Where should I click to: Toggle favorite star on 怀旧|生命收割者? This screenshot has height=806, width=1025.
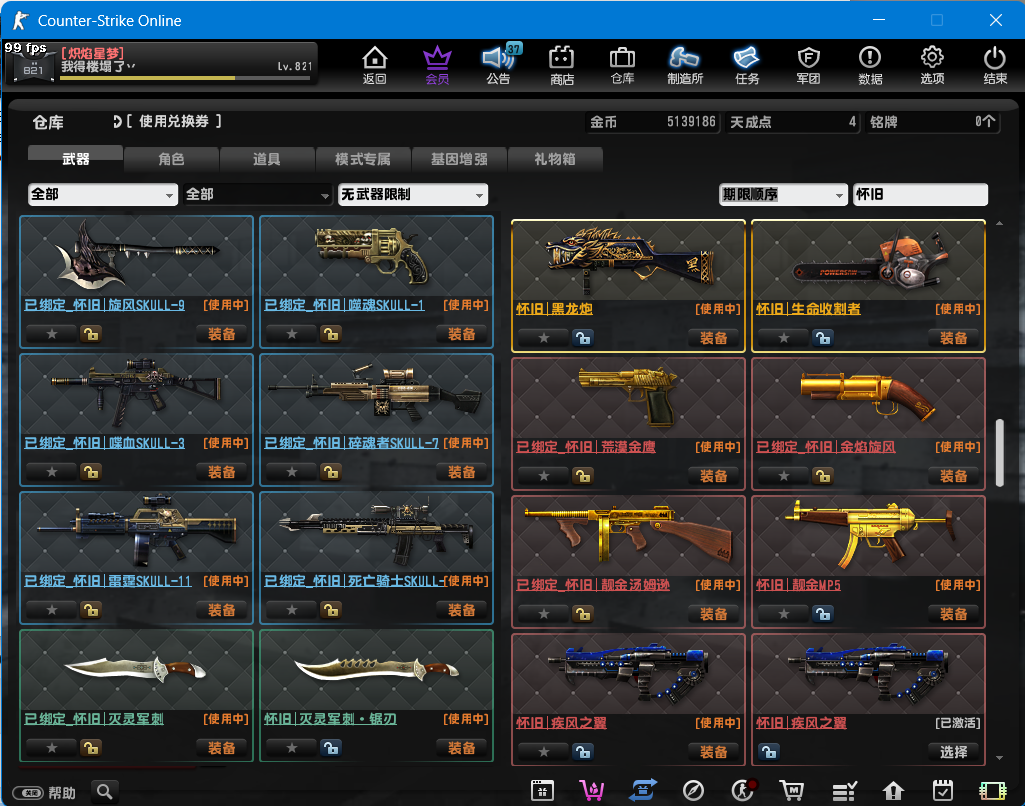click(784, 338)
